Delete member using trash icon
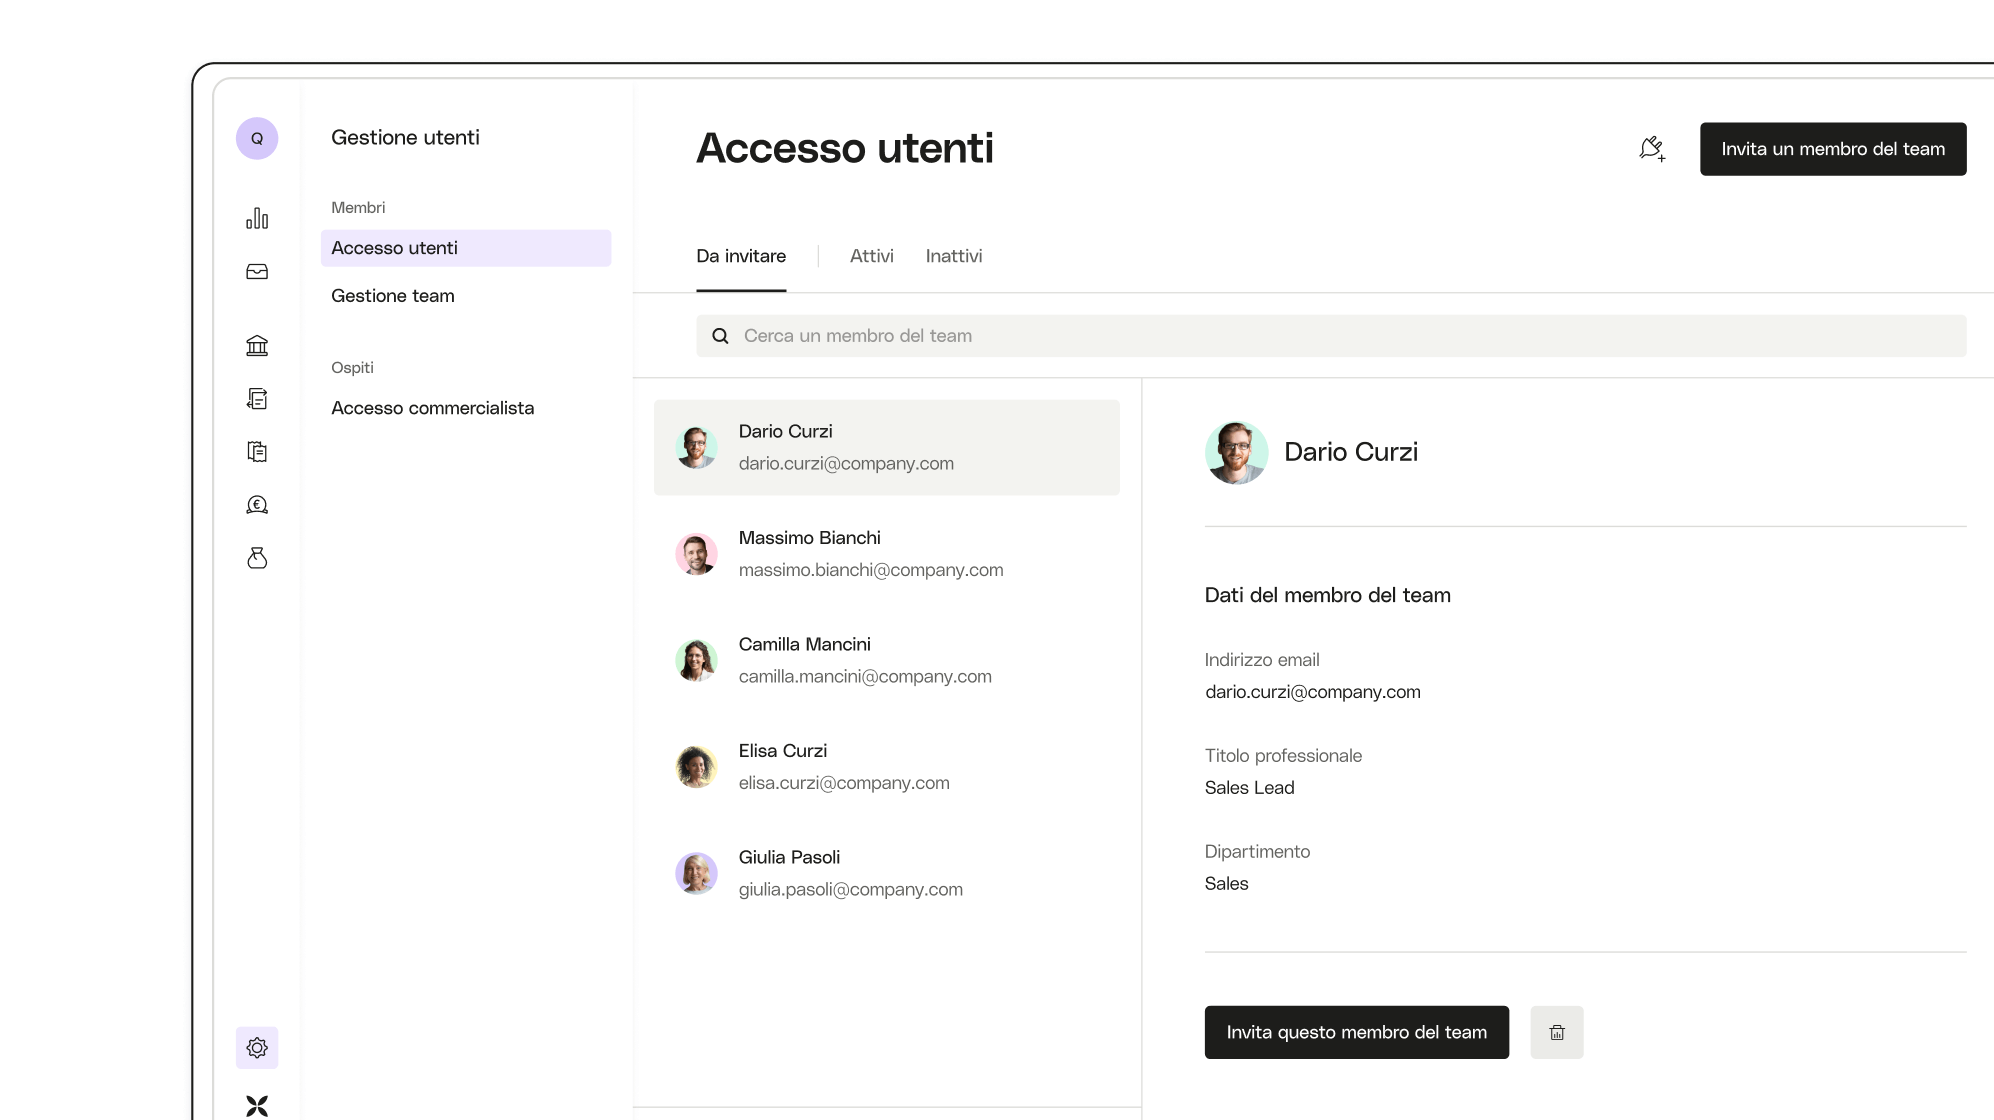The width and height of the screenshot is (1994, 1120). pos(1556,1032)
